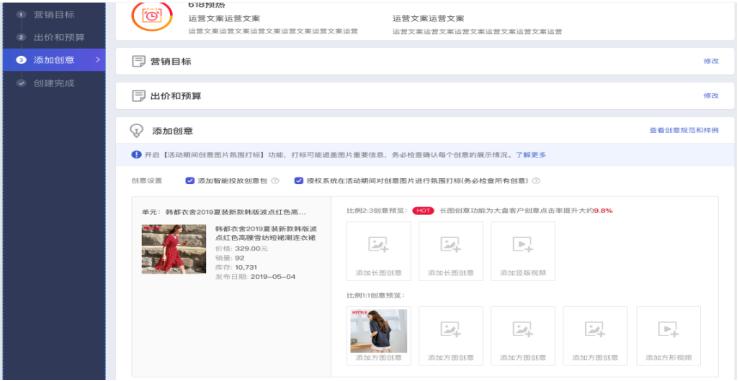Open 查看创意规范和样例 link

(684, 130)
